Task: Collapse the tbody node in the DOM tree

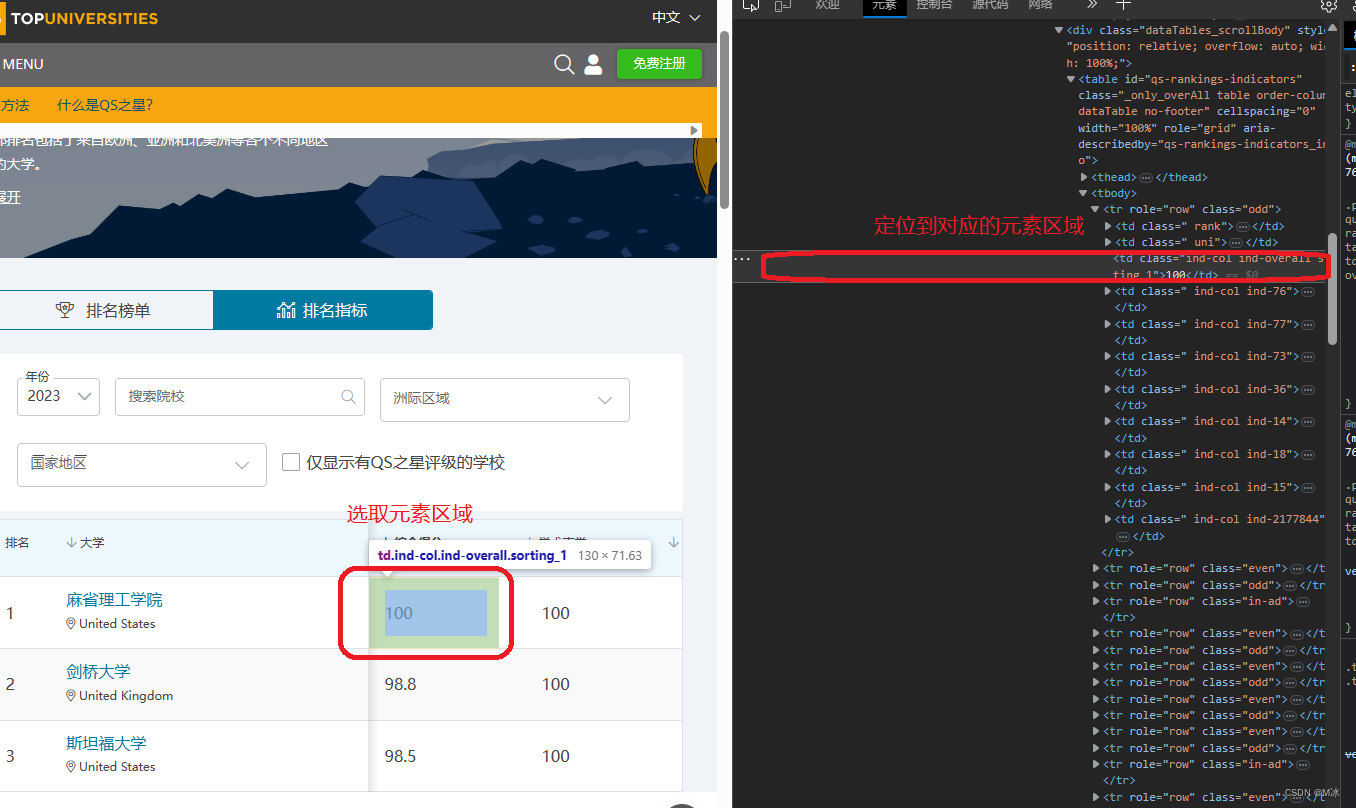Action: tap(1083, 194)
